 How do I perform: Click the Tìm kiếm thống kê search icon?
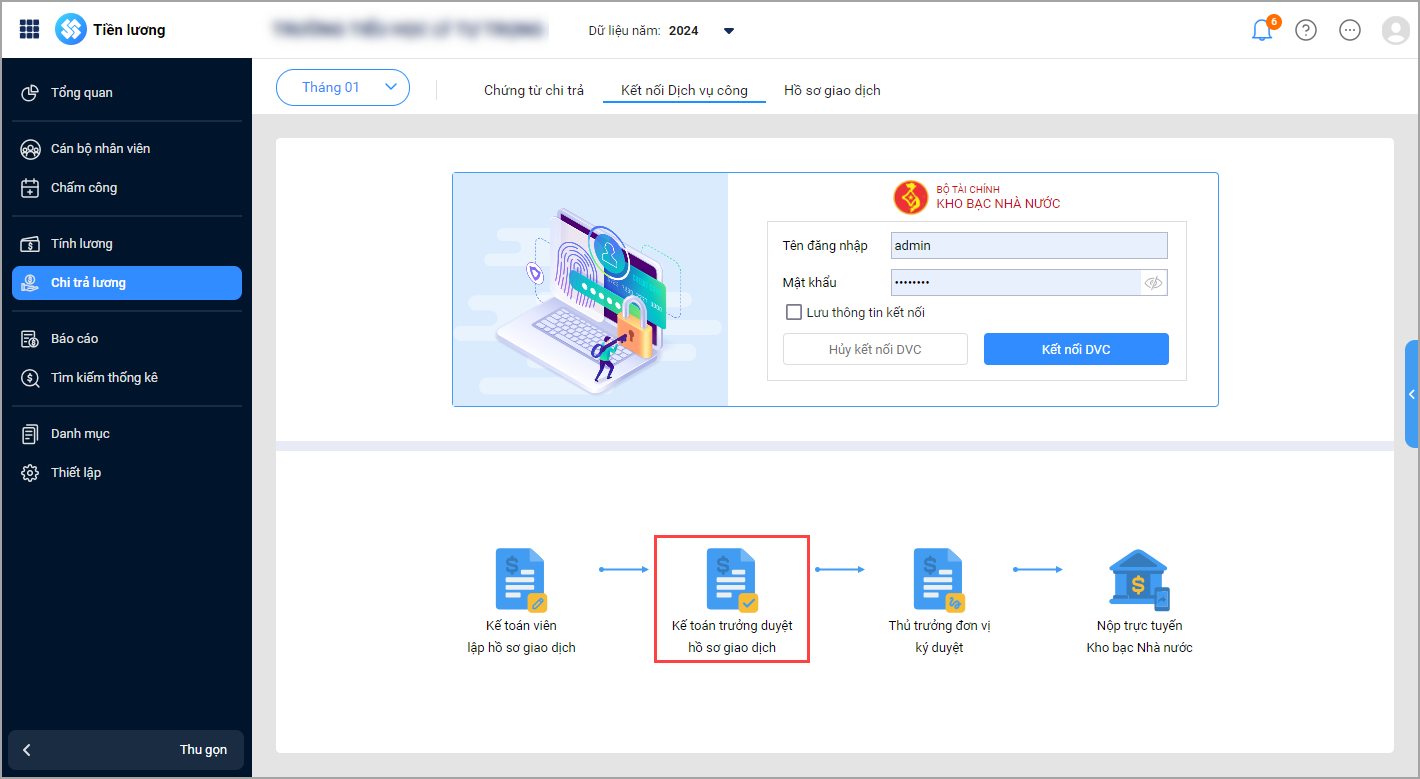pos(30,378)
